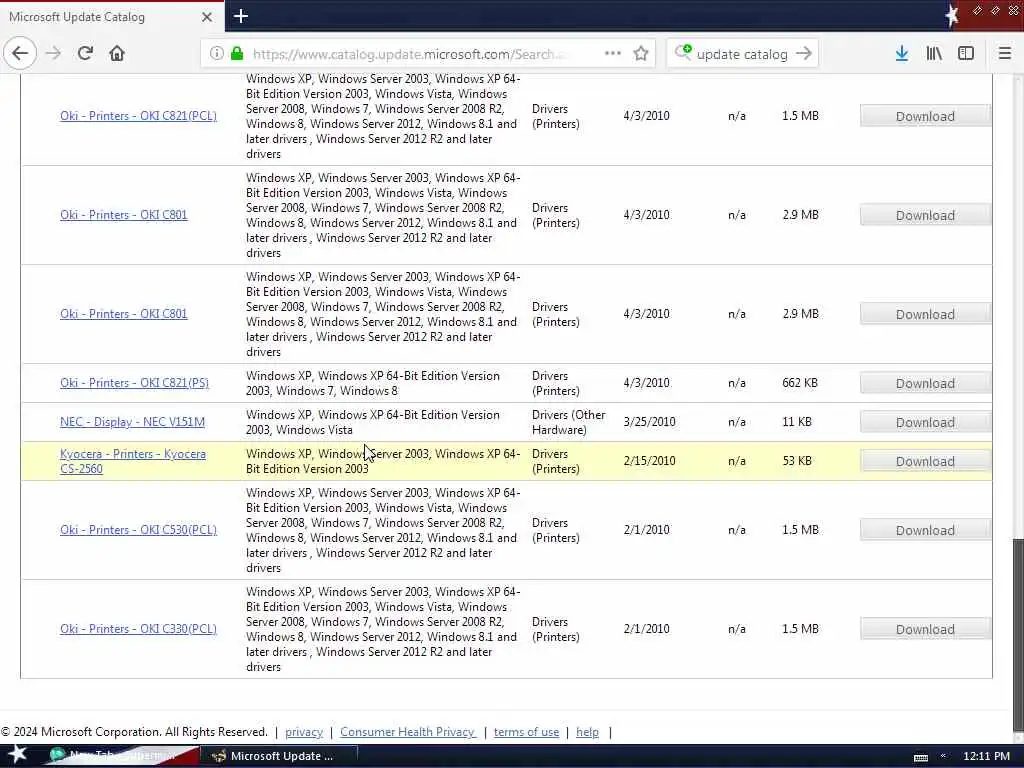The height and width of the screenshot is (768, 1024).
Task: Open a new tab with the plus icon
Action: (241, 16)
